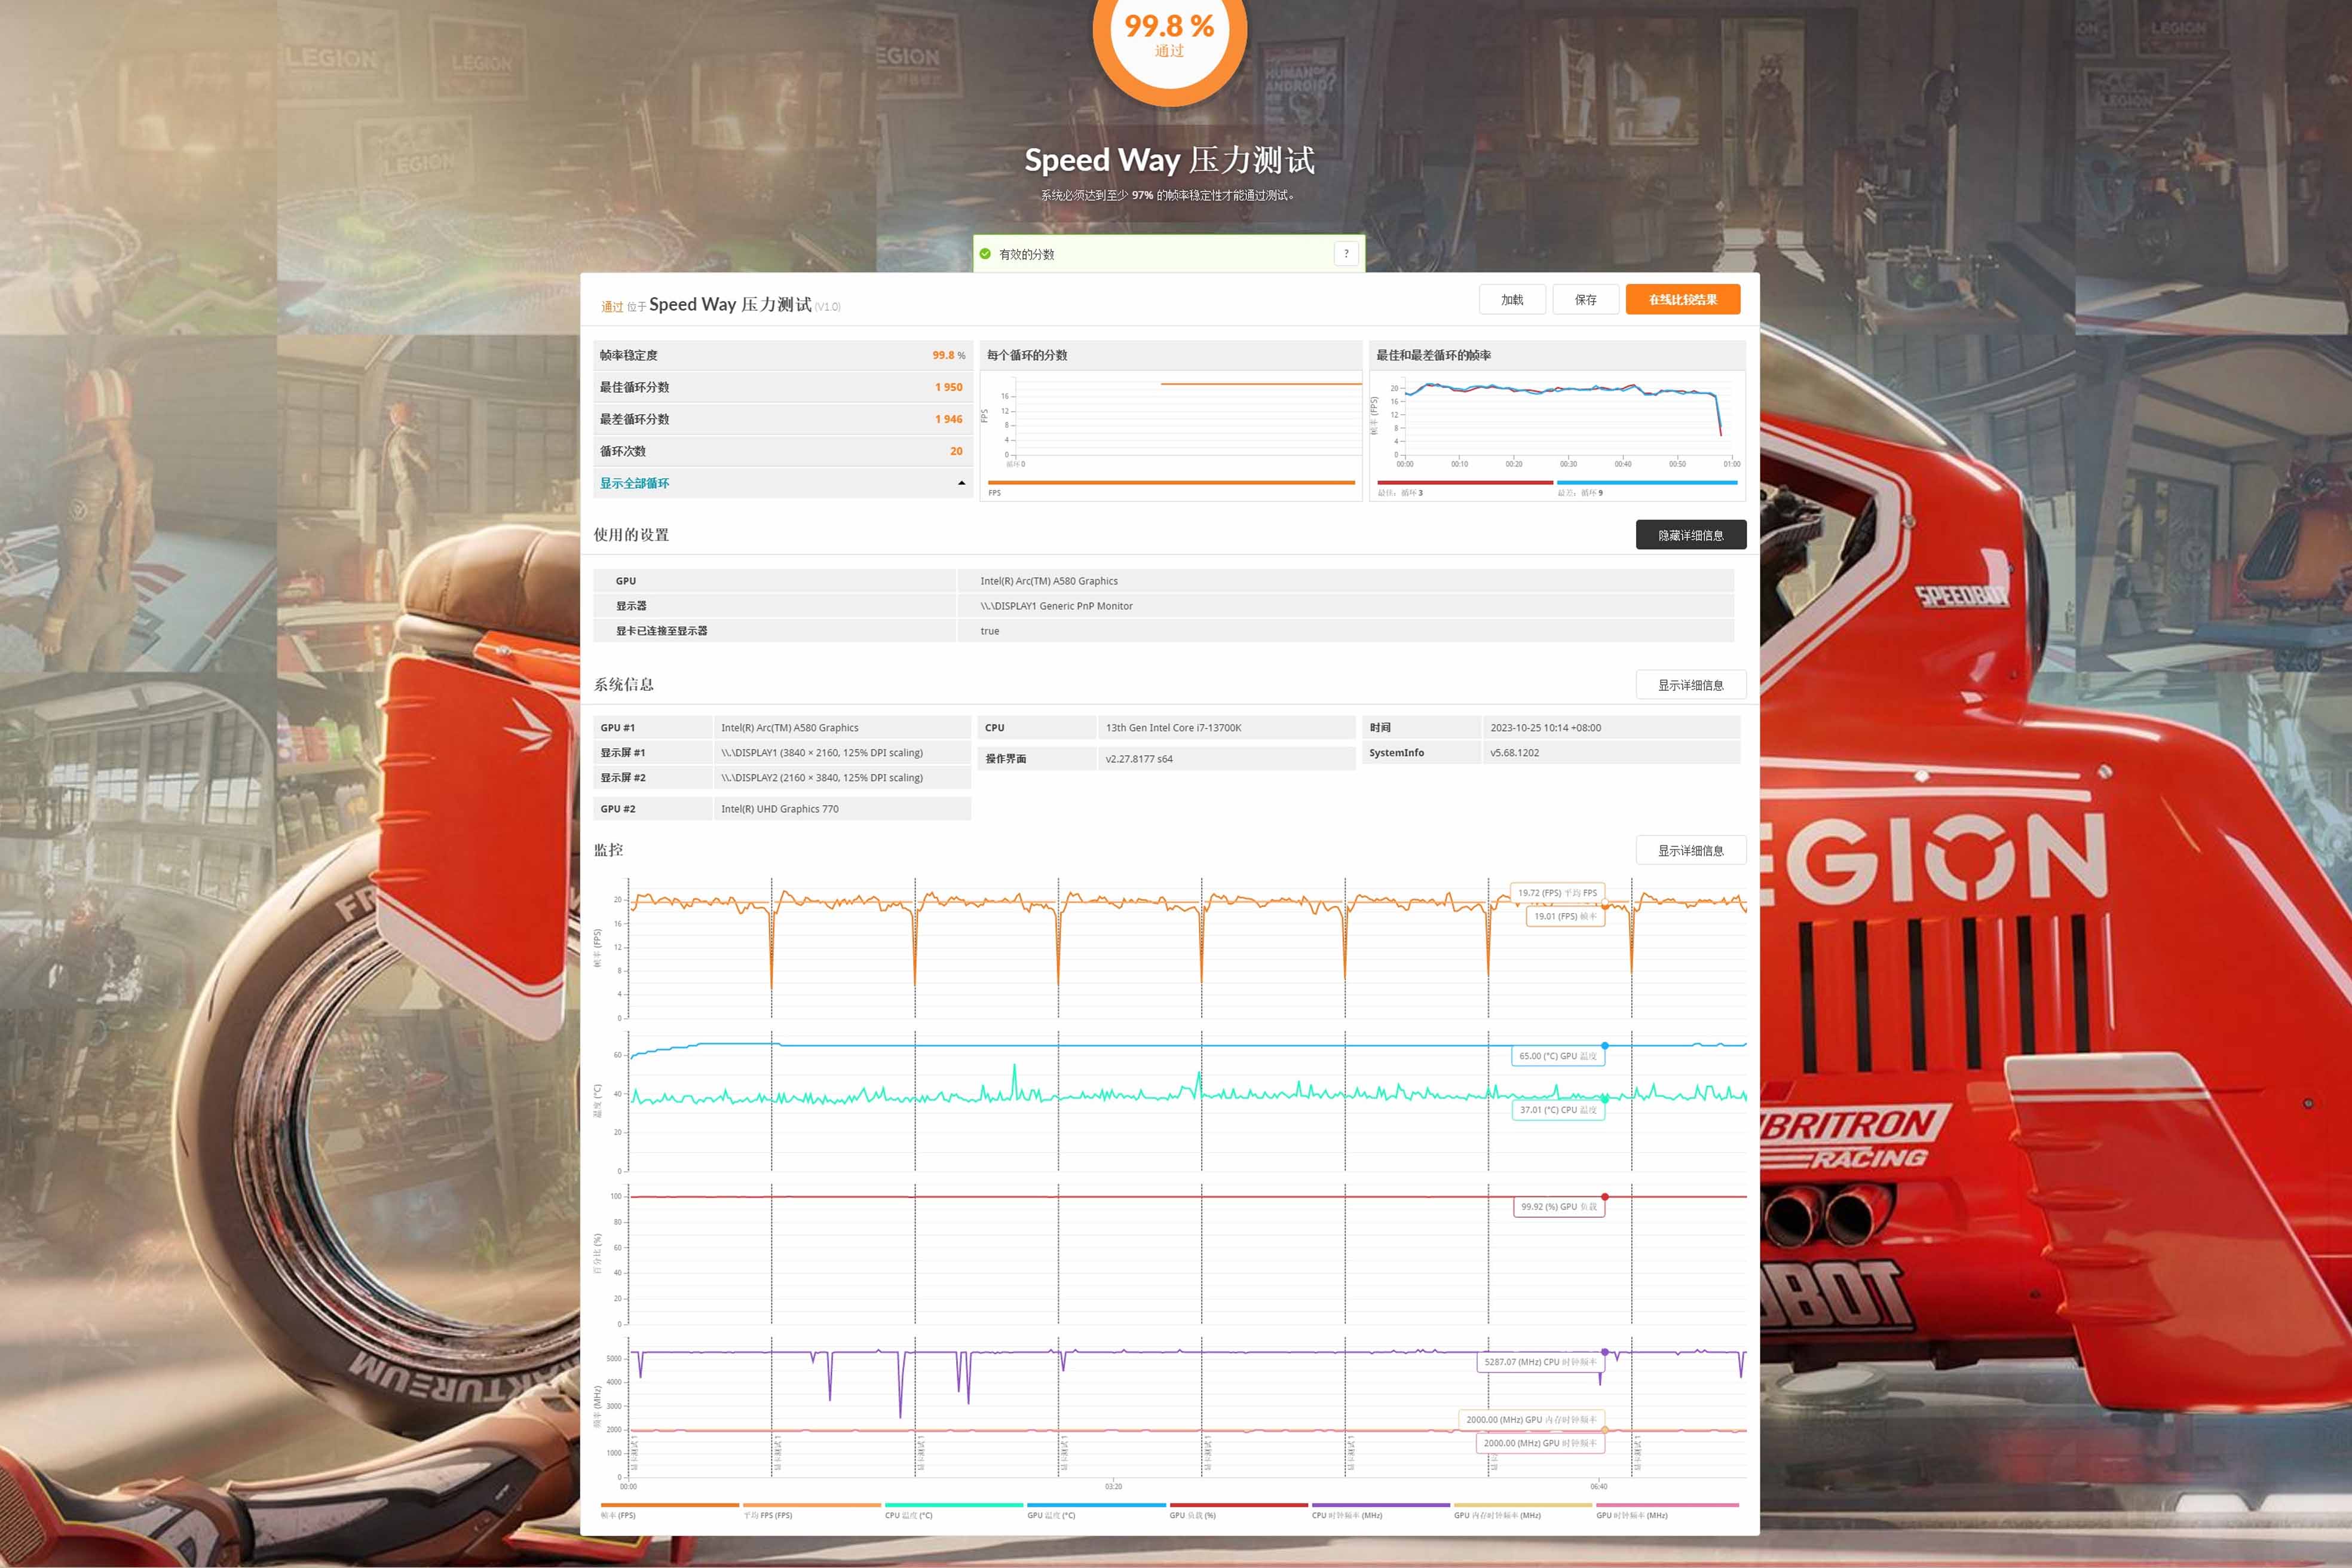Toggle the 最佳: 循环 3 red legend bar
The width and height of the screenshot is (2352, 1568).
pyautogui.click(x=1465, y=482)
